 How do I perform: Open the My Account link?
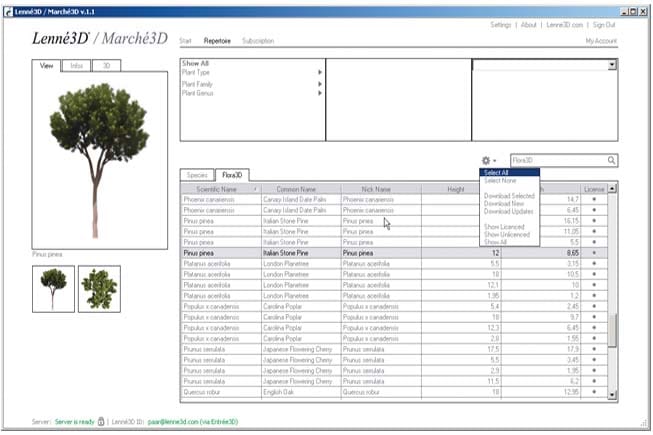coord(601,41)
